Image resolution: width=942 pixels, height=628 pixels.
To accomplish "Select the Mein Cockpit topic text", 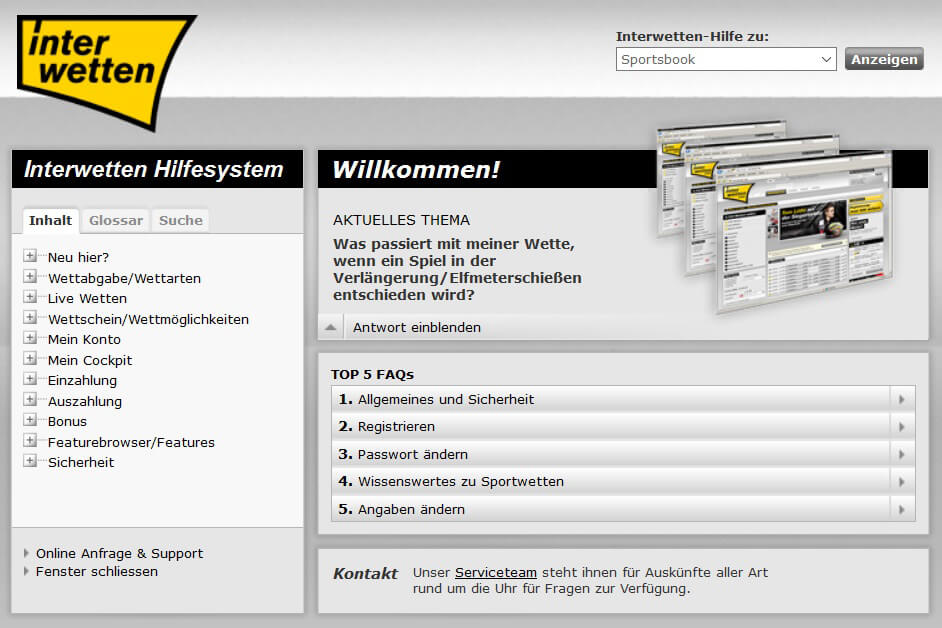I will (x=90, y=361).
